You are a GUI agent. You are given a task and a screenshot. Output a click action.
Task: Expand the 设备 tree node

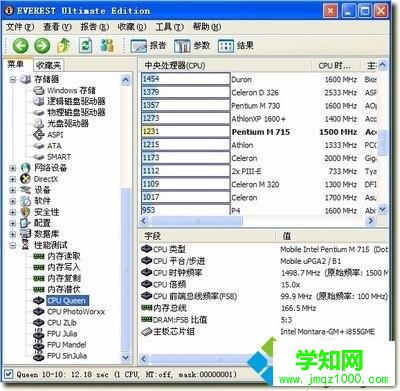[x=13, y=190]
